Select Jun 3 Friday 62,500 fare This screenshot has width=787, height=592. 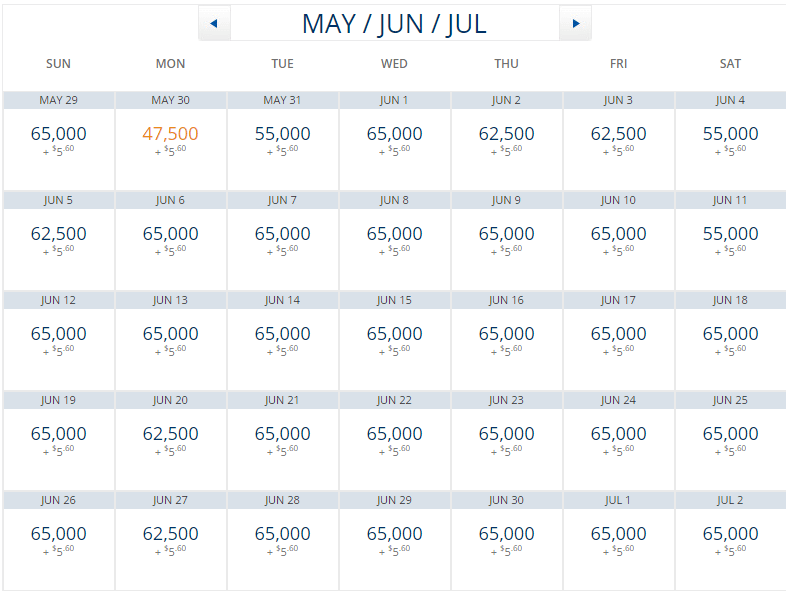618,141
